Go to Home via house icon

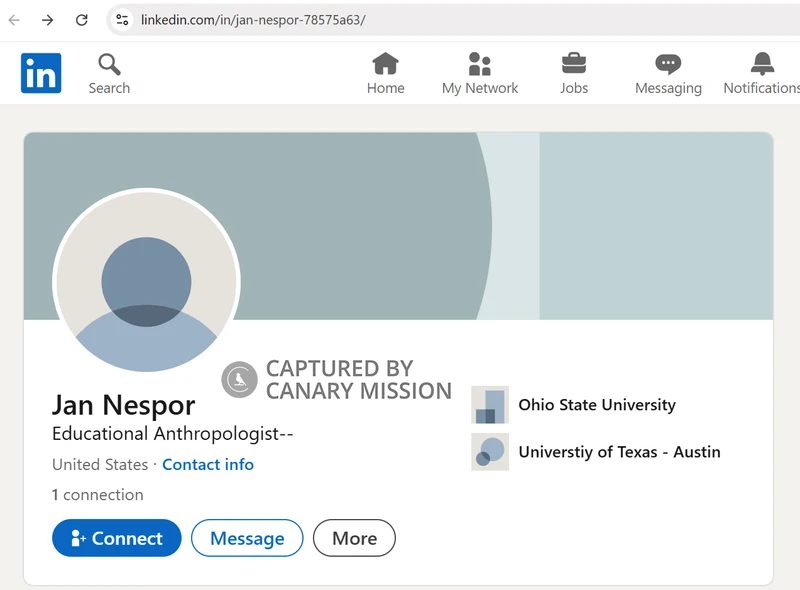tap(385, 64)
